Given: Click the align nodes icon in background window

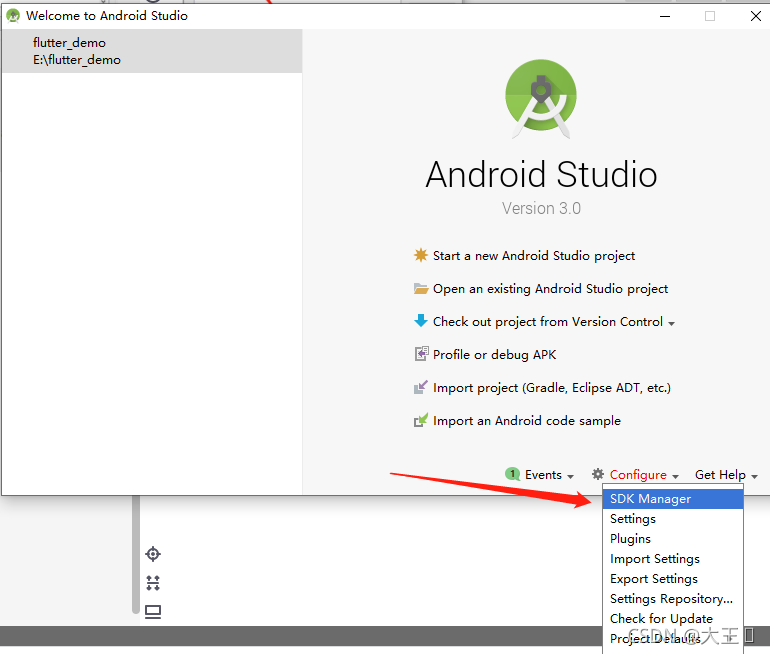Looking at the screenshot, I should 153,583.
